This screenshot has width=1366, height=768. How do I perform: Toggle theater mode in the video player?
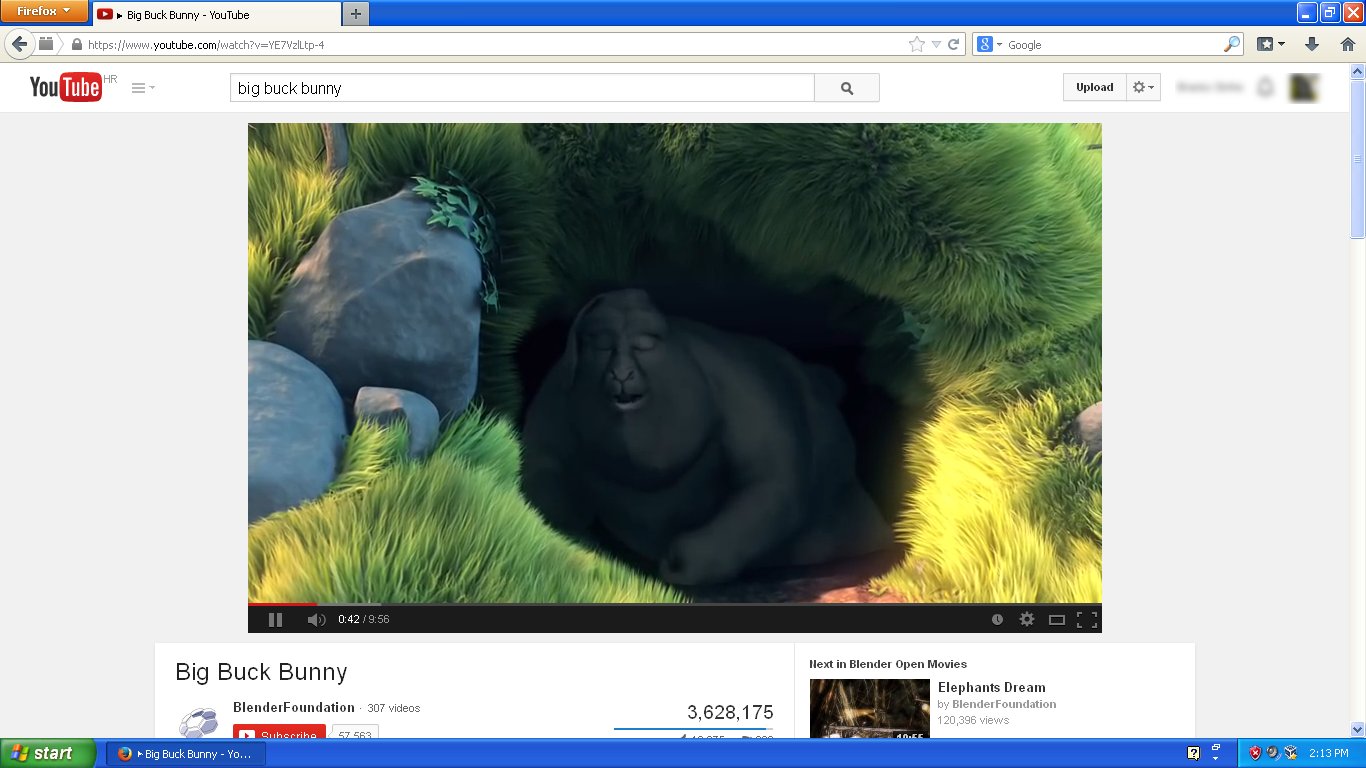point(1056,620)
